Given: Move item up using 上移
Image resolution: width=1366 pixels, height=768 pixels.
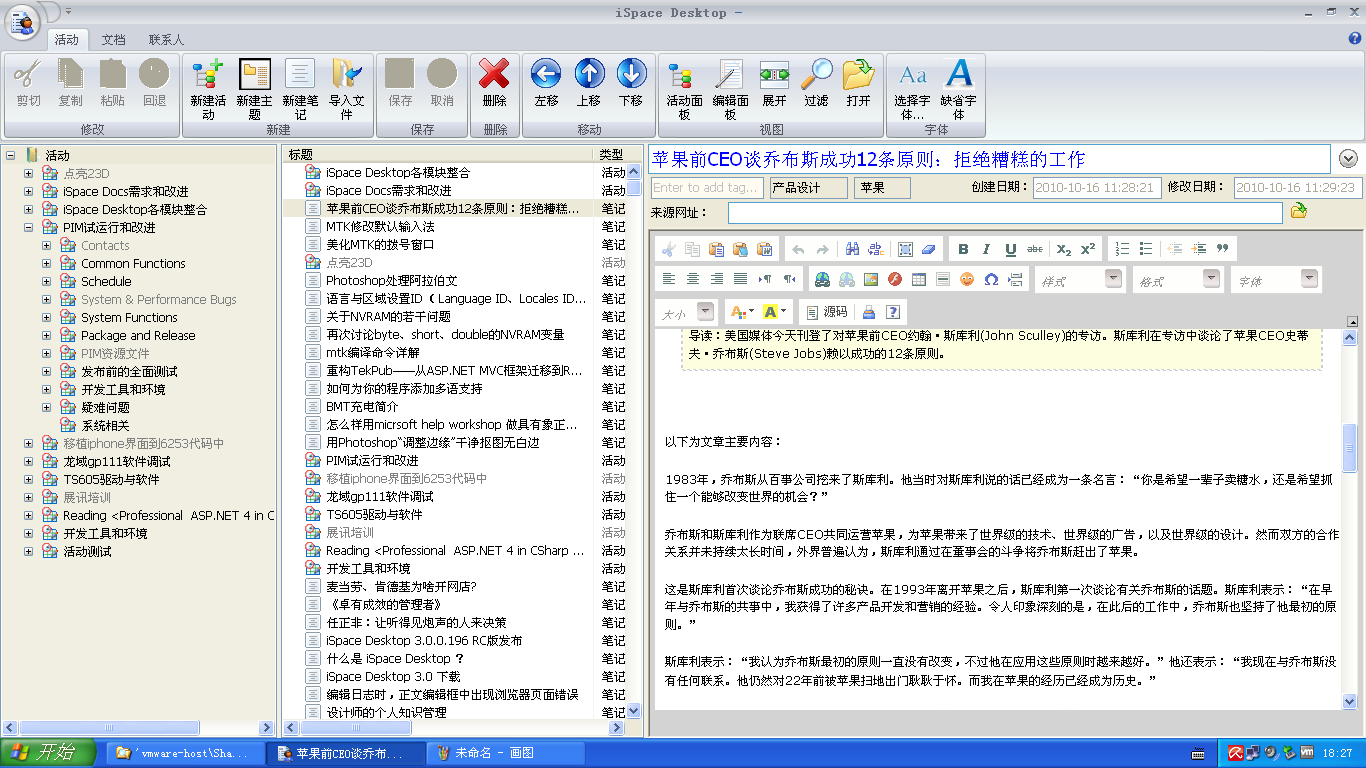Looking at the screenshot, I should [588, 83].
